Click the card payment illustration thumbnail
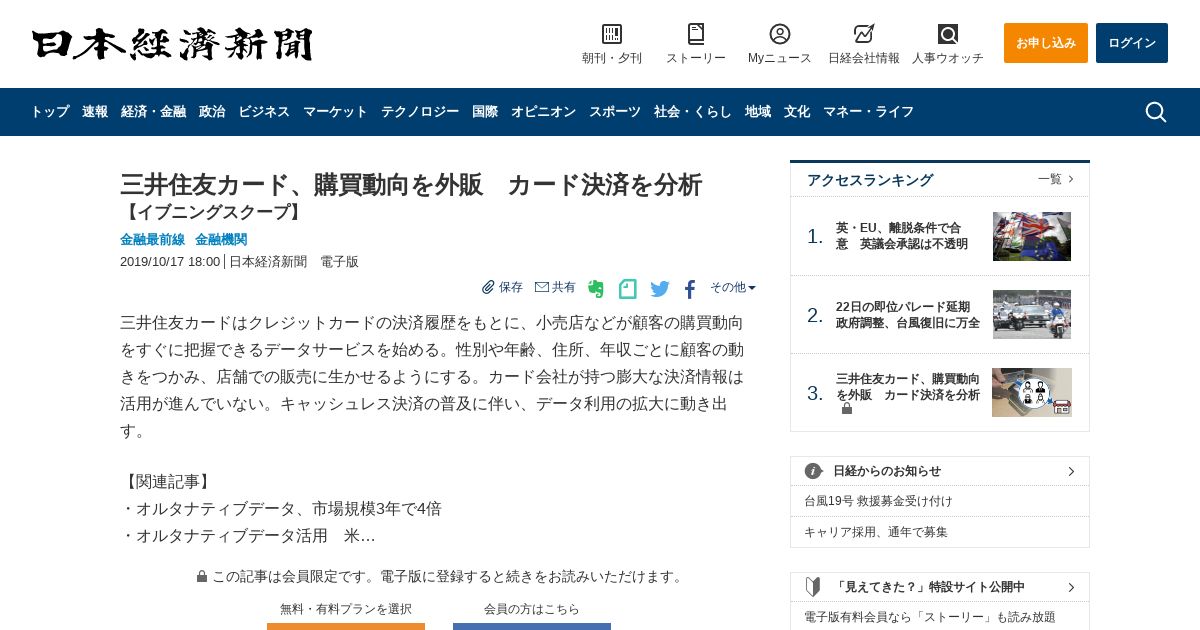This screenshot has width=1200, height=630. point(1032,392)
